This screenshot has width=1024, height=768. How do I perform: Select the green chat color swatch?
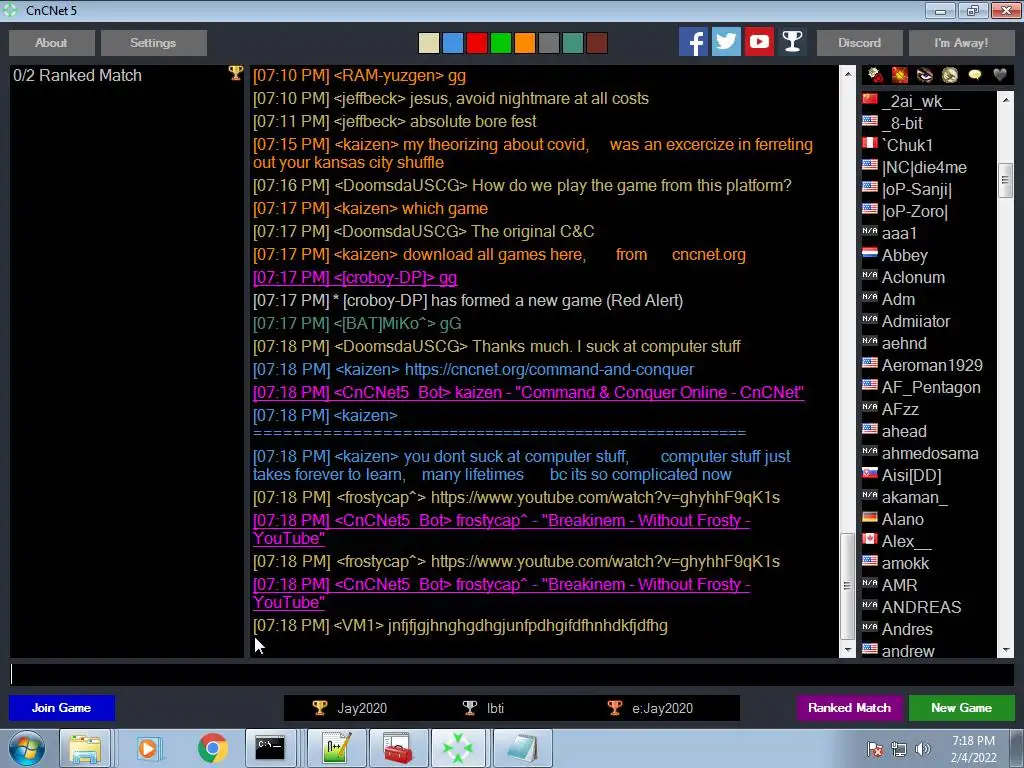(x=501, y=43)
